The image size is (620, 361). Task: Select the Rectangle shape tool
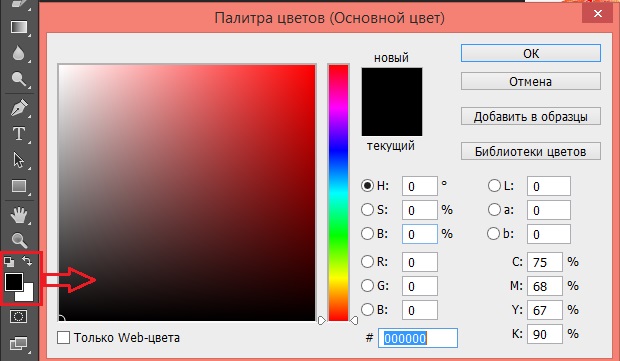[19, 186]
